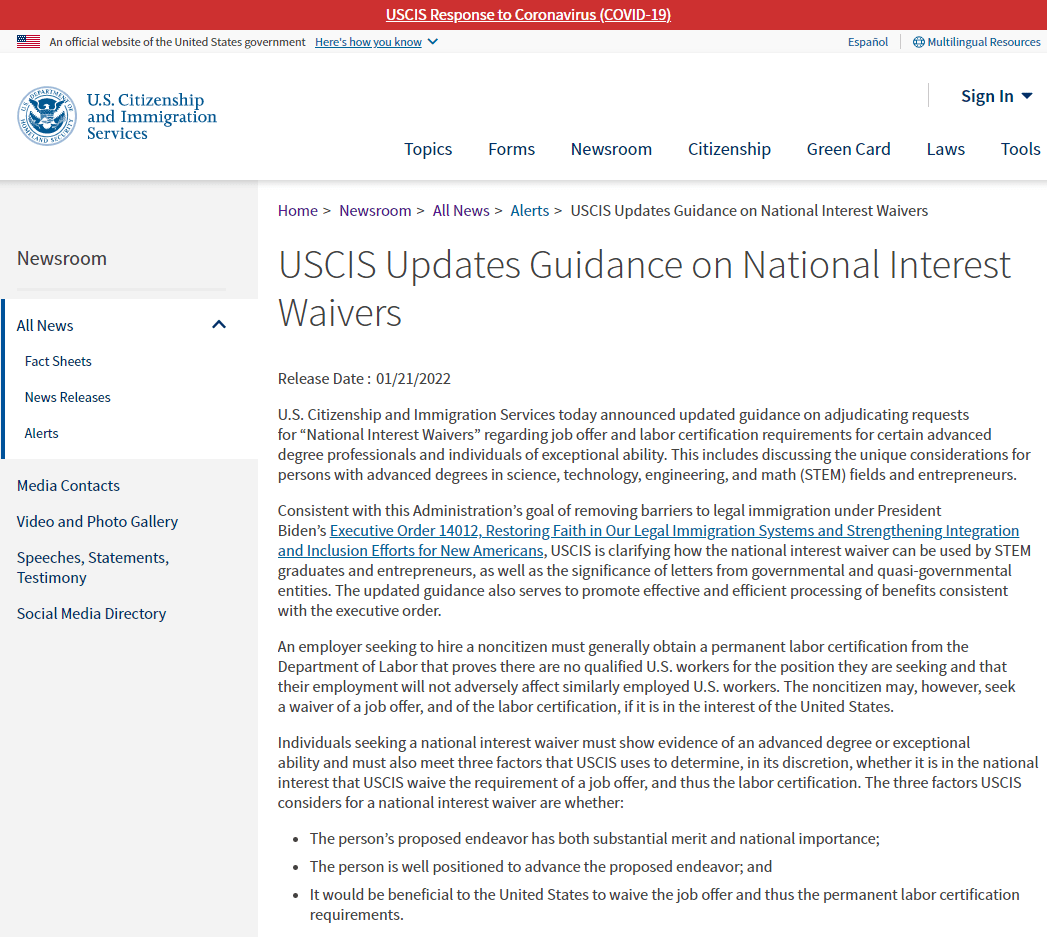Screen dimensions: 1047x937
Task: Click the breadcrumb text 'USCIS Updates Guidance on National Interest Waivers'
Action: tap(749, 210)
